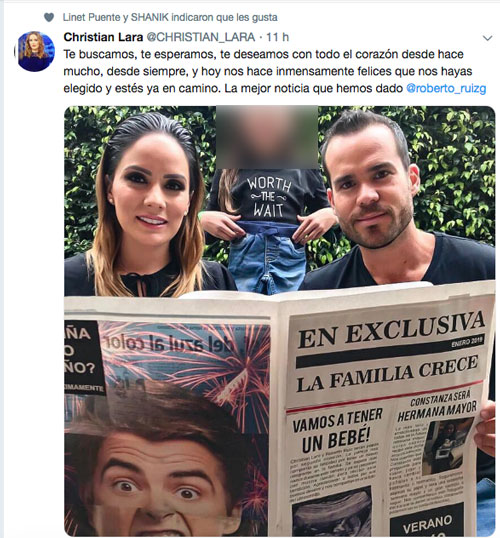Open Christian Lara's round profile avatar
Image resolution: width=500 pixels, height=538 pixels.
[x=36, y=51]
